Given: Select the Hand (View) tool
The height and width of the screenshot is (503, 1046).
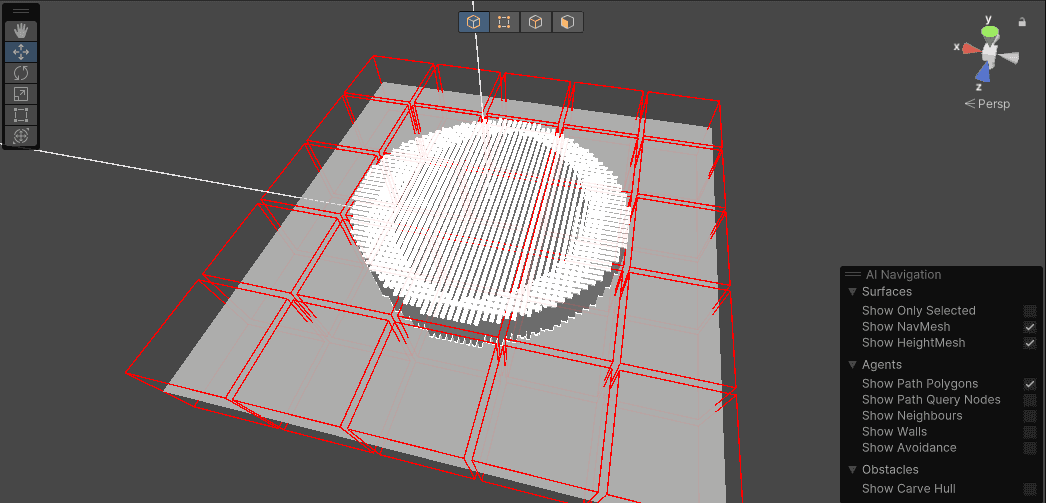Looking at the screenshot, I should pyautogui.click(x=21, y=31).
